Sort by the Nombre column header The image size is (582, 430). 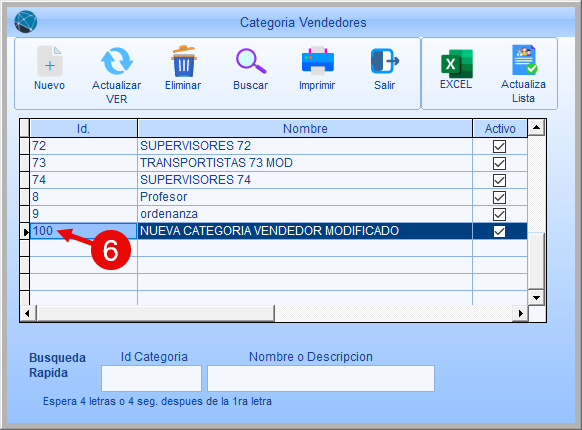[x=305, y=128]
